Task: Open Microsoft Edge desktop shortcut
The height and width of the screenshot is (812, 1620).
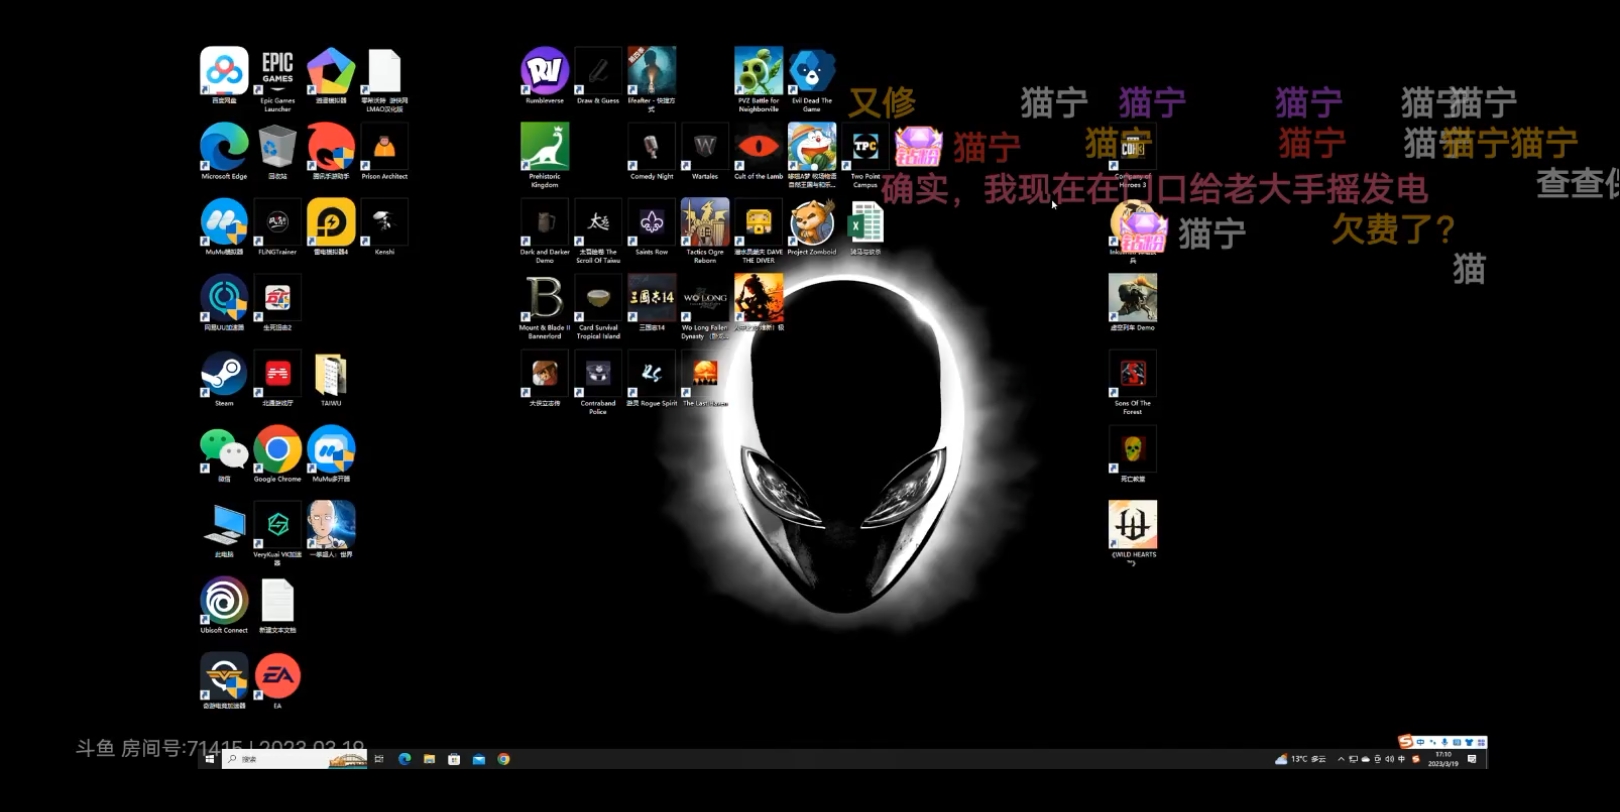Action: point(224,151)
